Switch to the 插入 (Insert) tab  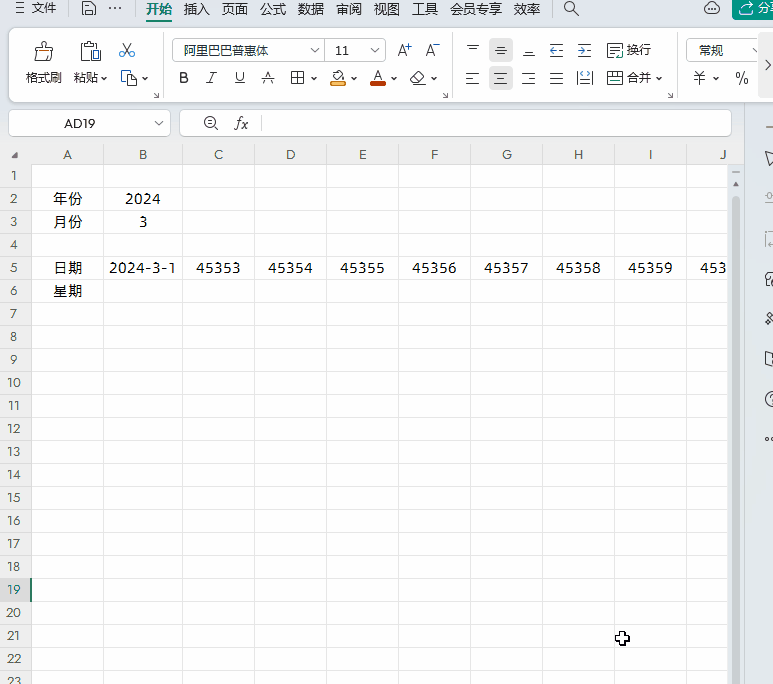197,9
